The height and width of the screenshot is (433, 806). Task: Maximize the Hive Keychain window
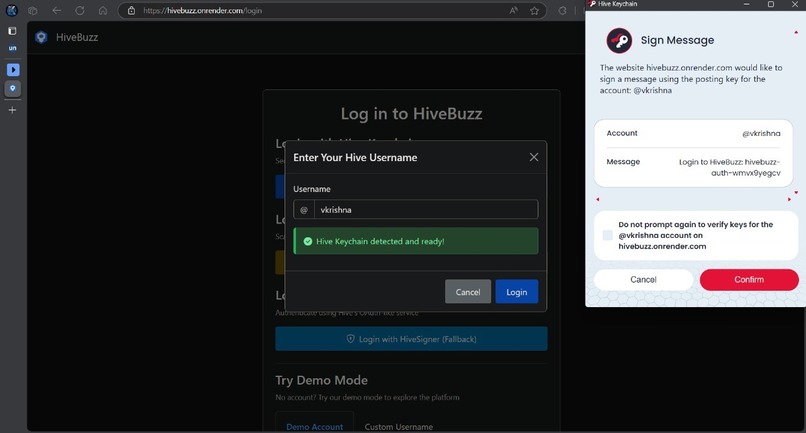pyautogui.click(x=771, y=4)
